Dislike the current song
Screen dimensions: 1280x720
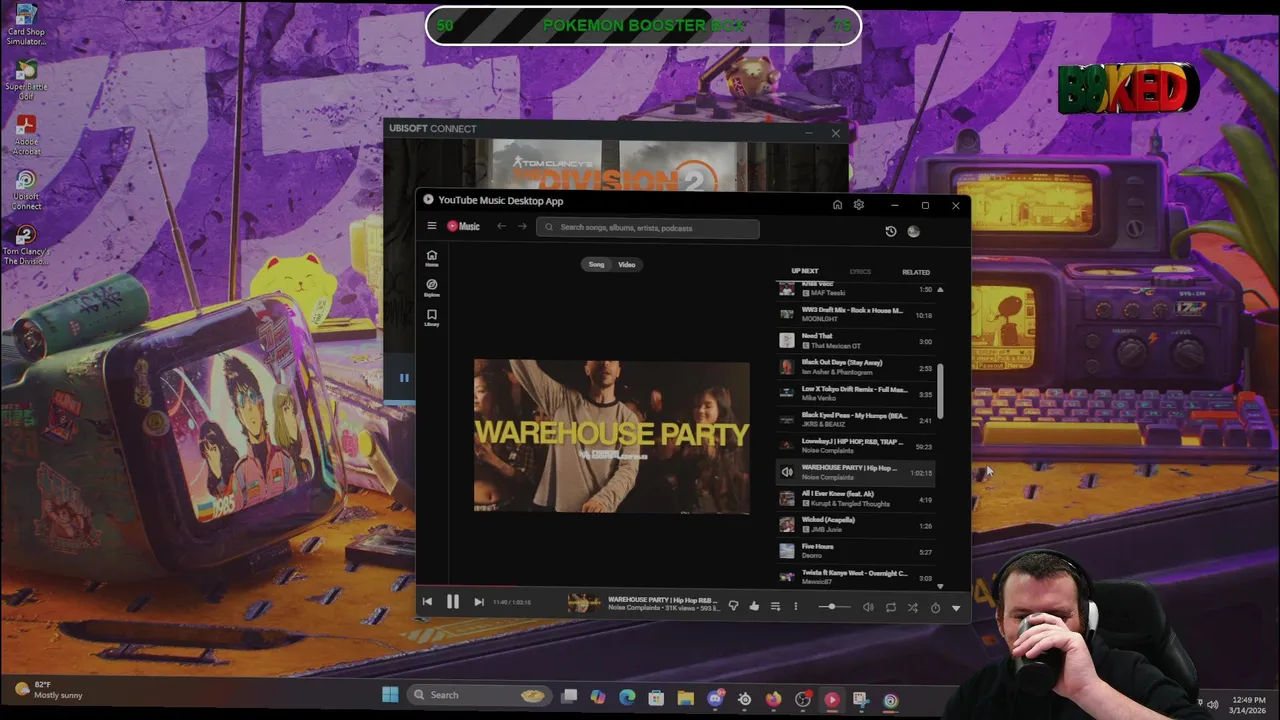click(733, 606)
